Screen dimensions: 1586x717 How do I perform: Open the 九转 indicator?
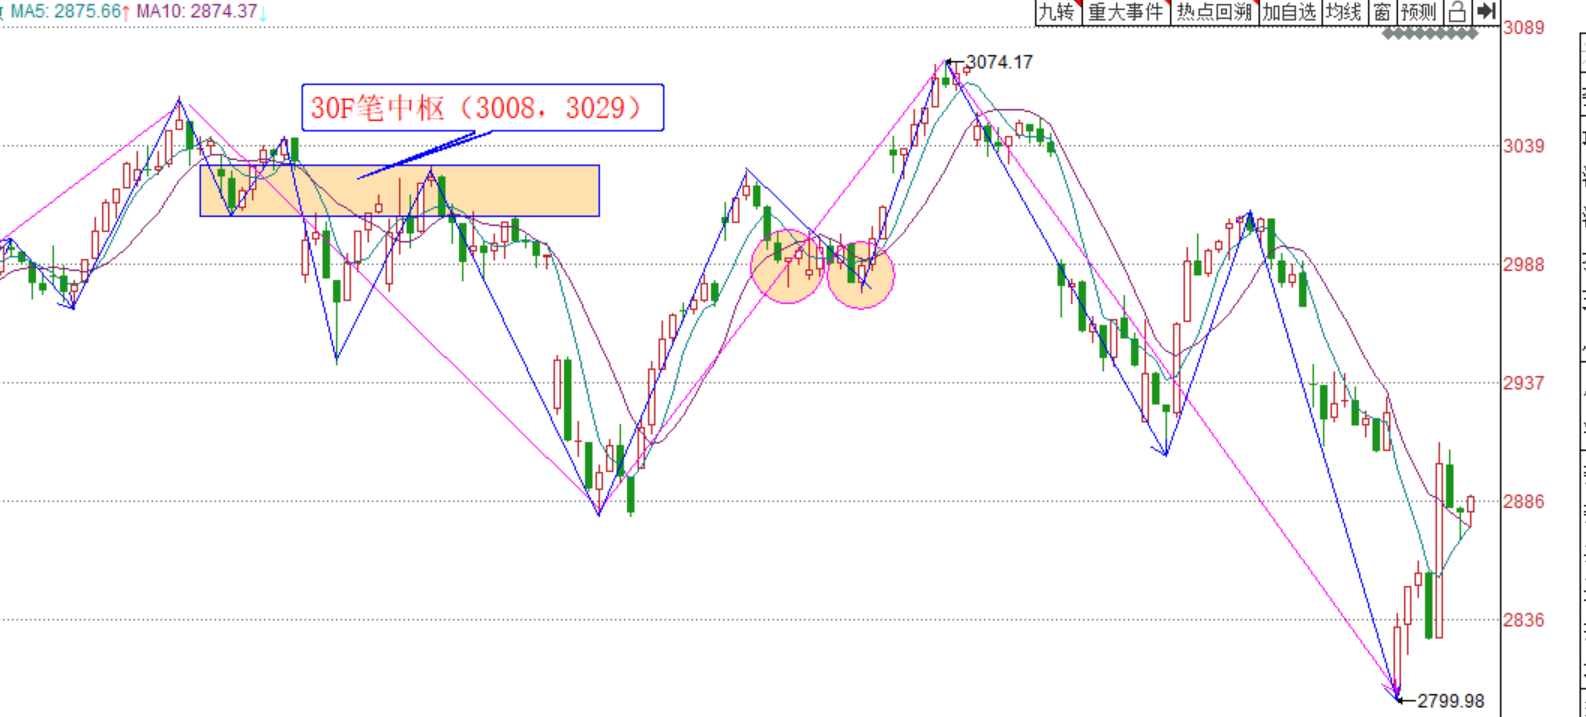(1057, 12)
